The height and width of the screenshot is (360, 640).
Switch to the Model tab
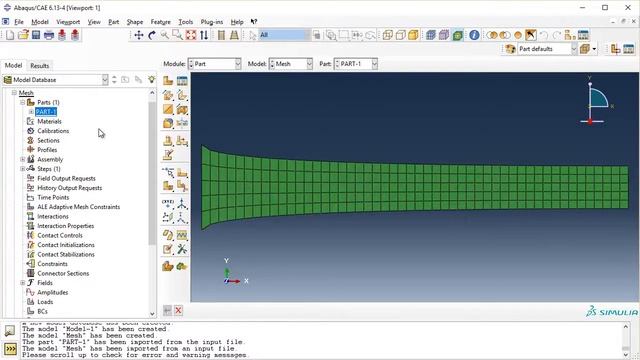coord(13,65)
